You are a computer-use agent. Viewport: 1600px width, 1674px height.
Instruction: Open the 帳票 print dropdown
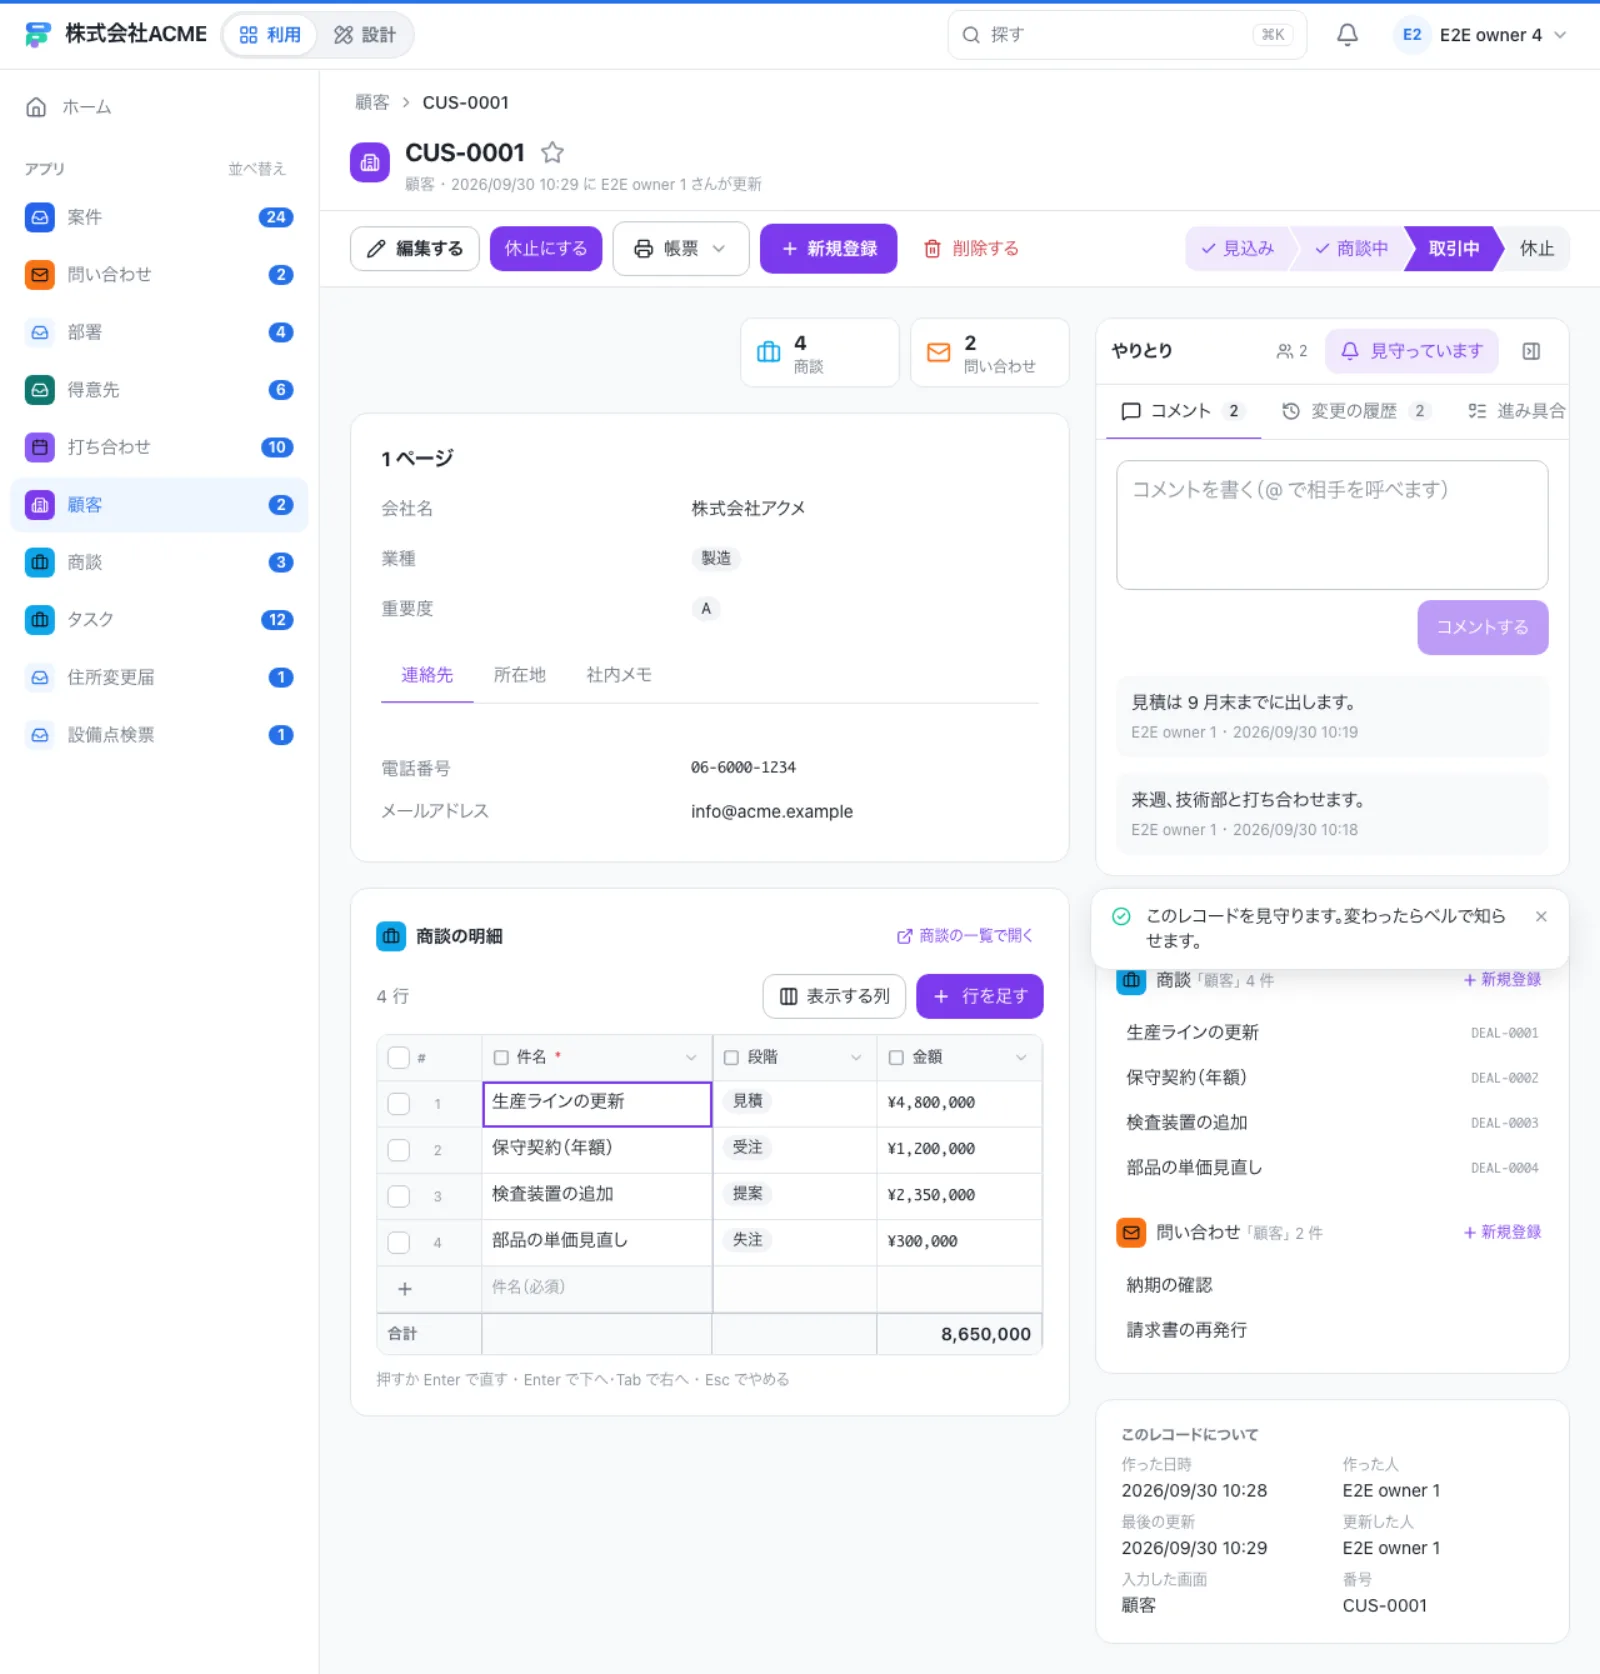click(681, 249)
